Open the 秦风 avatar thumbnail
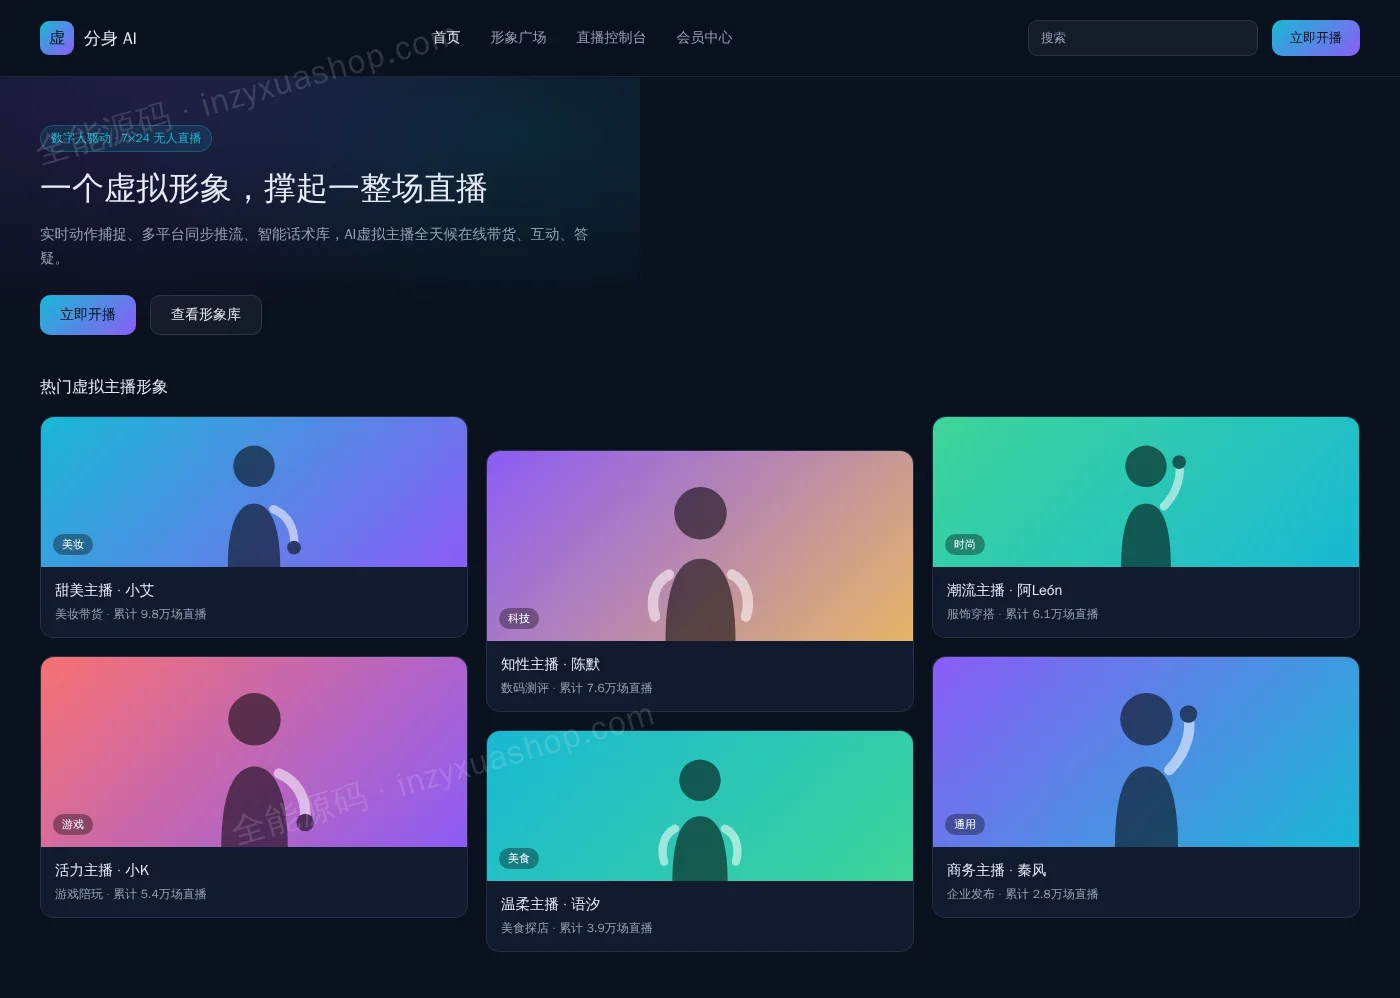 coord(1146,752)
